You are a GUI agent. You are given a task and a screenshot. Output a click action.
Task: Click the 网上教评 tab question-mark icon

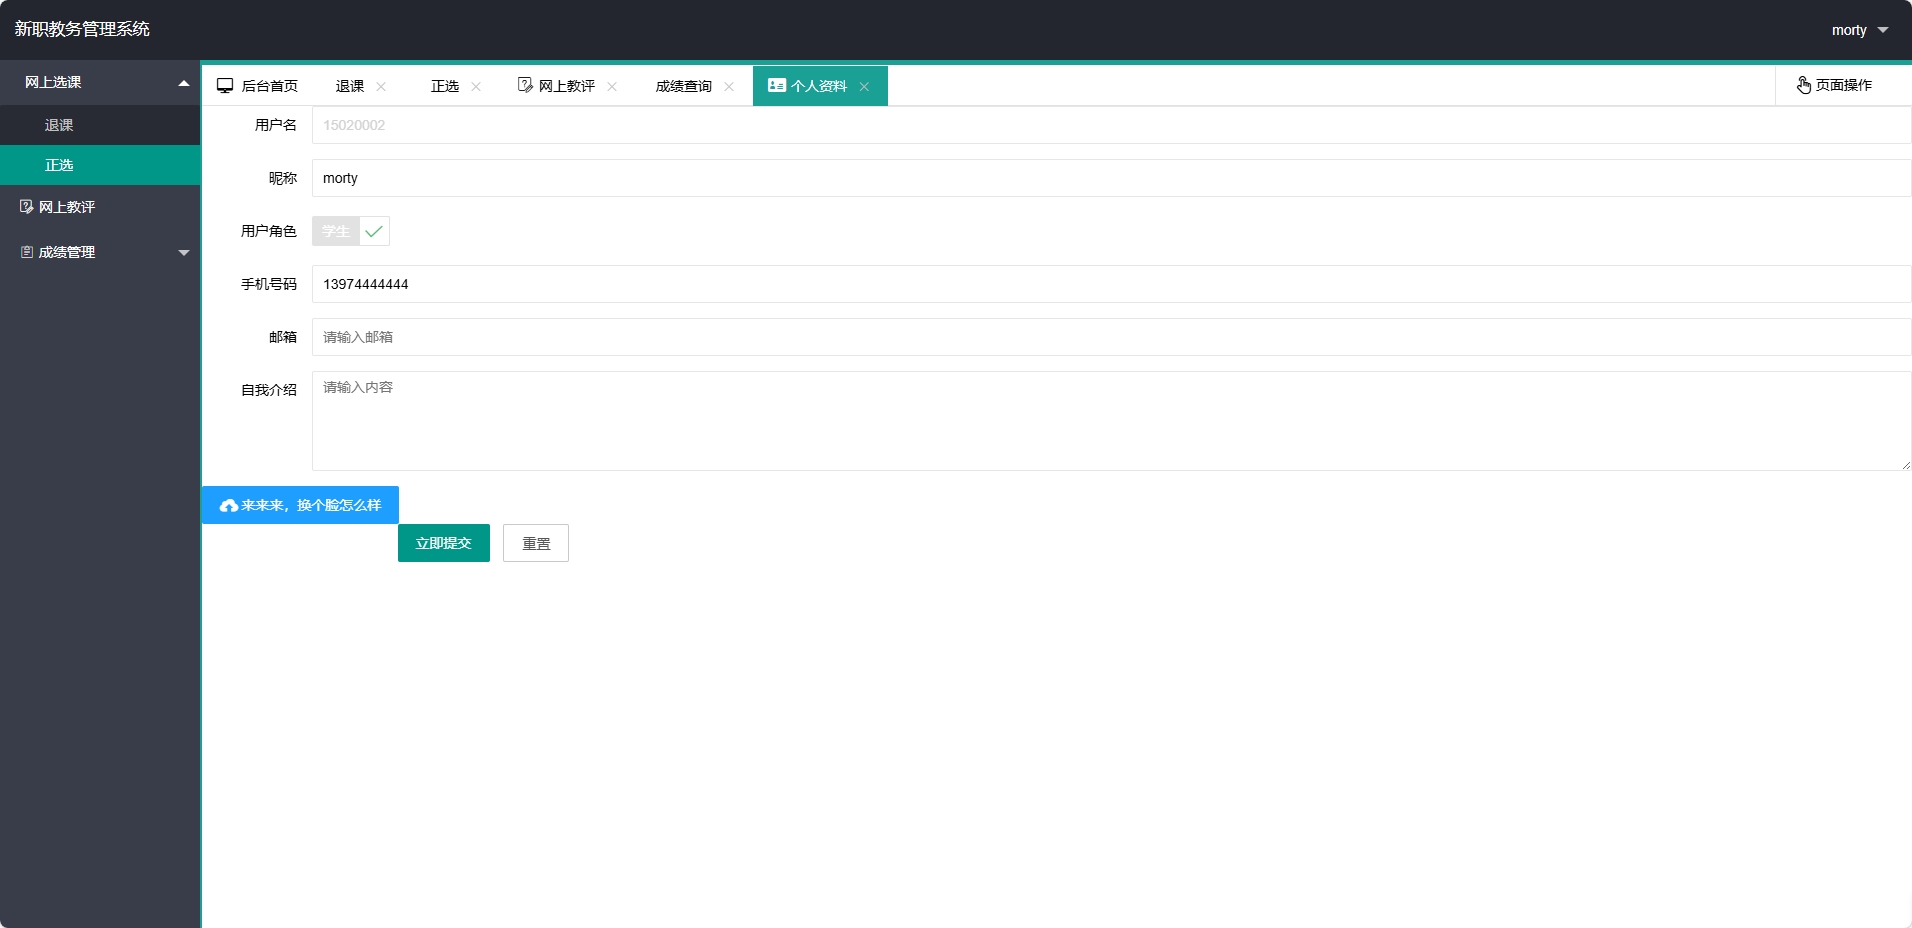coord(525,85)
